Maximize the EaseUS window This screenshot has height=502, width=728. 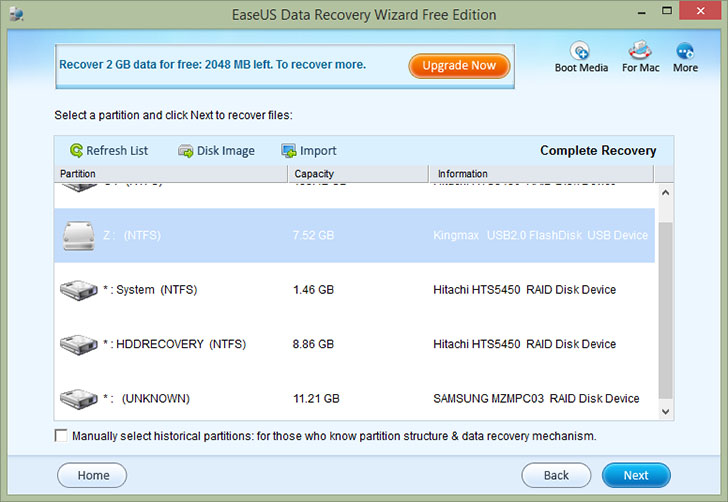pyautogui.click(x=667, y=11)
